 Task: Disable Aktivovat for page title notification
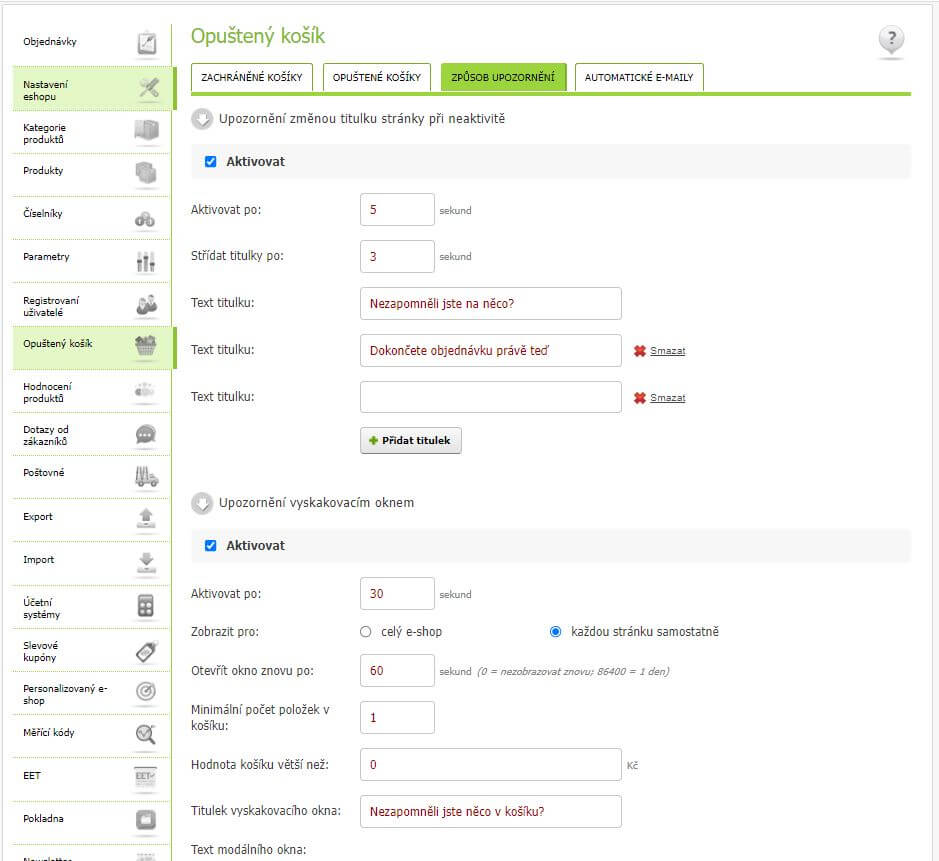[x=210, y=162]
